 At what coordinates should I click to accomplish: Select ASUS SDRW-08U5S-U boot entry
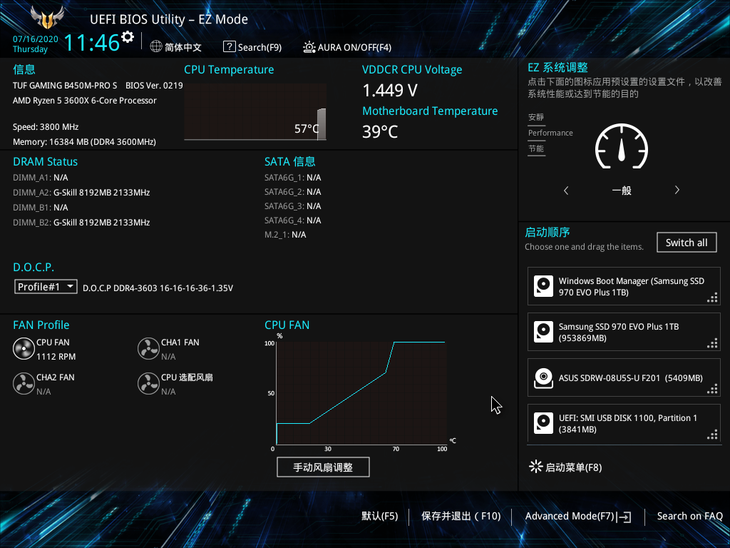[x=624, y=378]
